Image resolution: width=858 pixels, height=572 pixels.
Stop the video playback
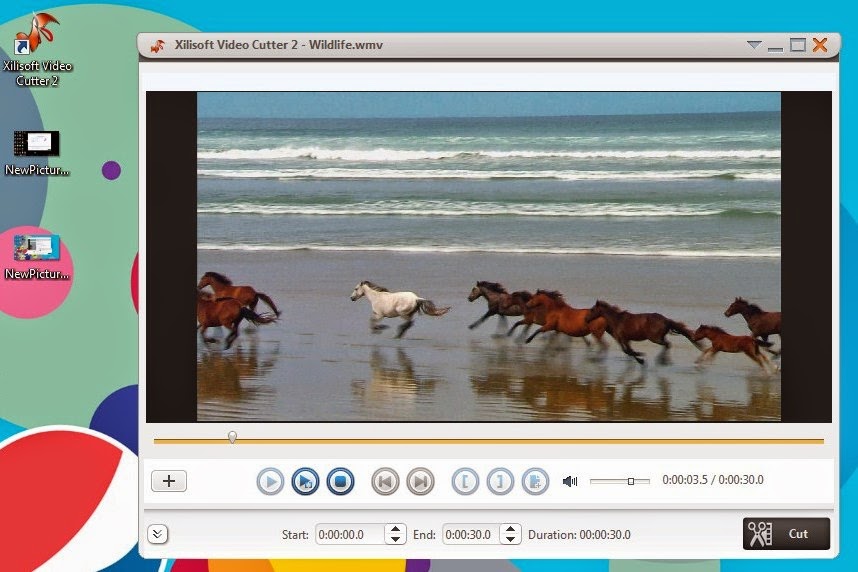click(340, 482)
